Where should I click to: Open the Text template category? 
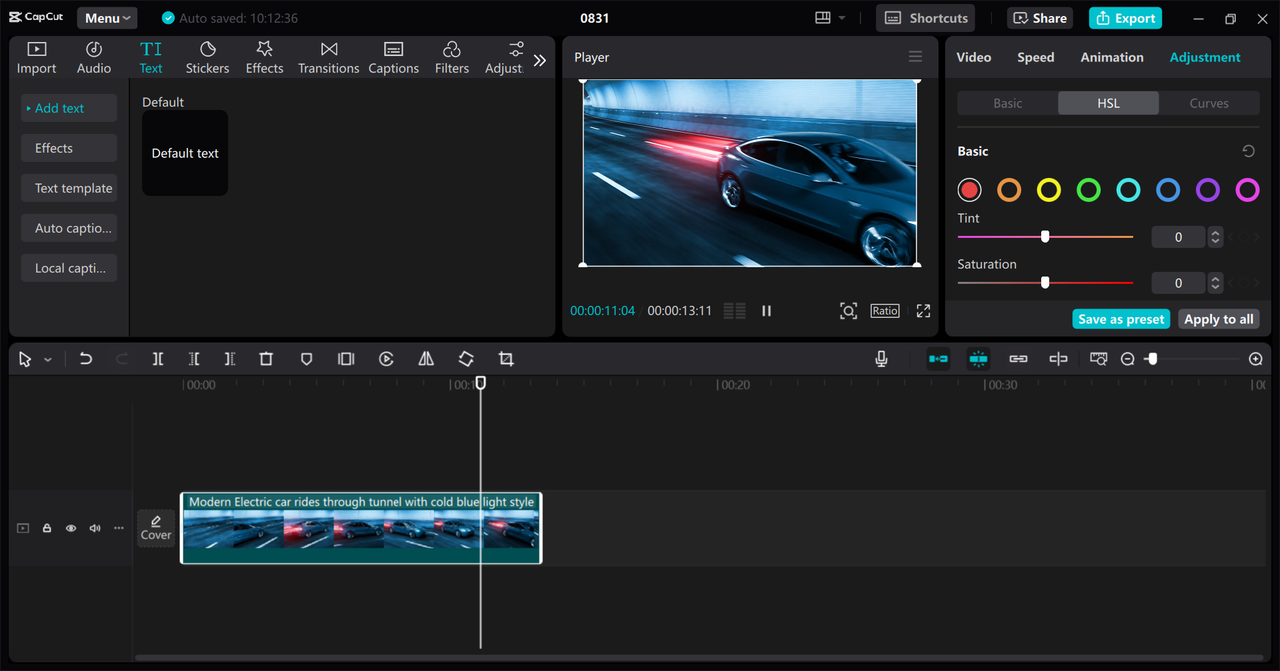point(69,188)
